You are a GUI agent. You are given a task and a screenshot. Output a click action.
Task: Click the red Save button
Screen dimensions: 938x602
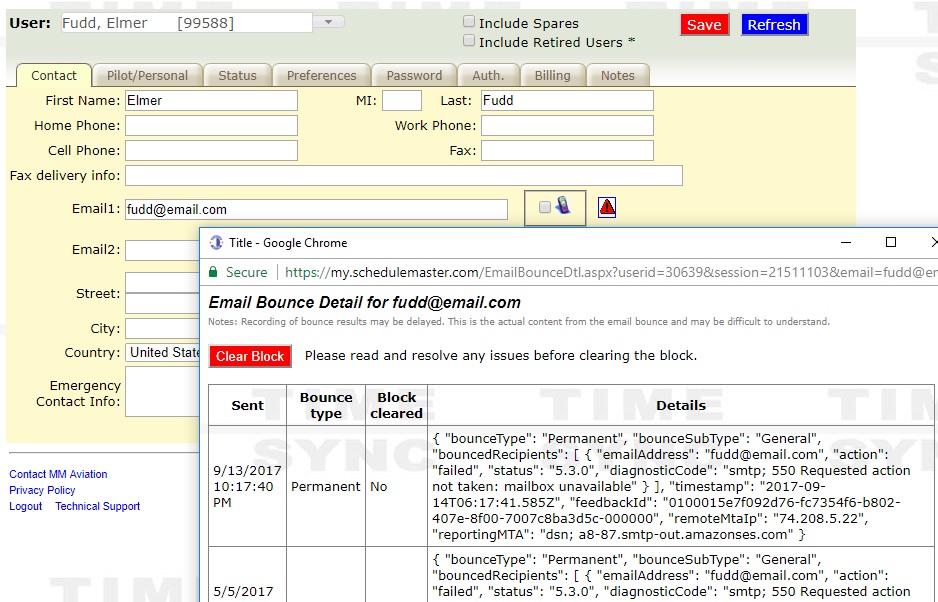tap(704, 25)
